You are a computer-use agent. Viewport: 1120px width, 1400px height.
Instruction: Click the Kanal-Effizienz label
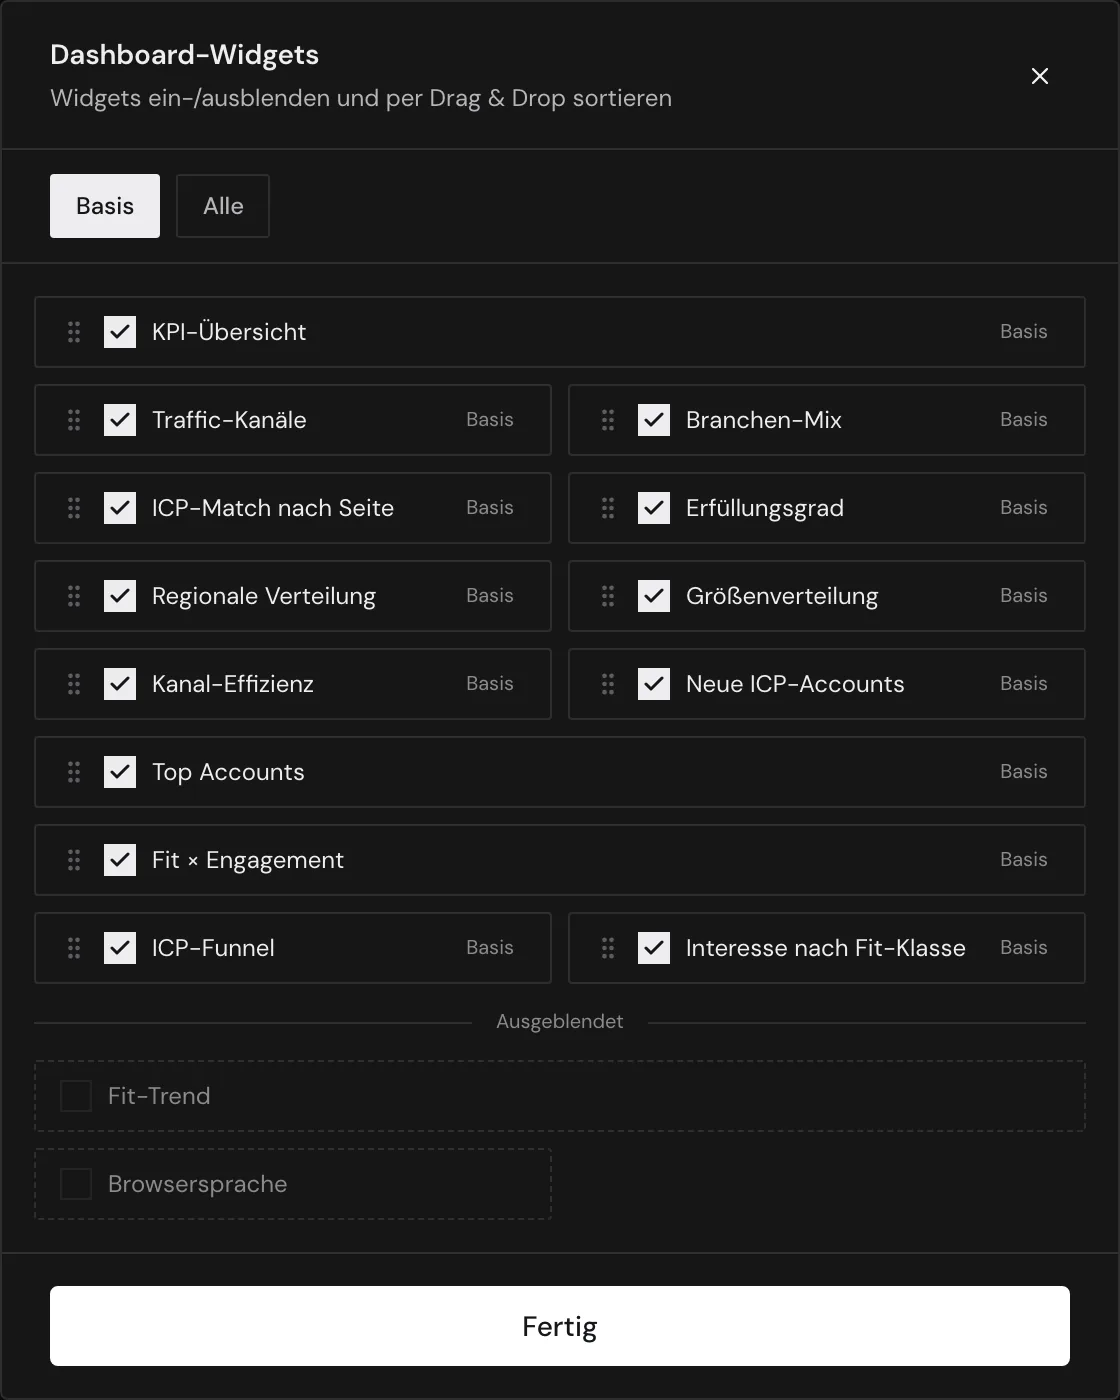click(x=233, y=684)
